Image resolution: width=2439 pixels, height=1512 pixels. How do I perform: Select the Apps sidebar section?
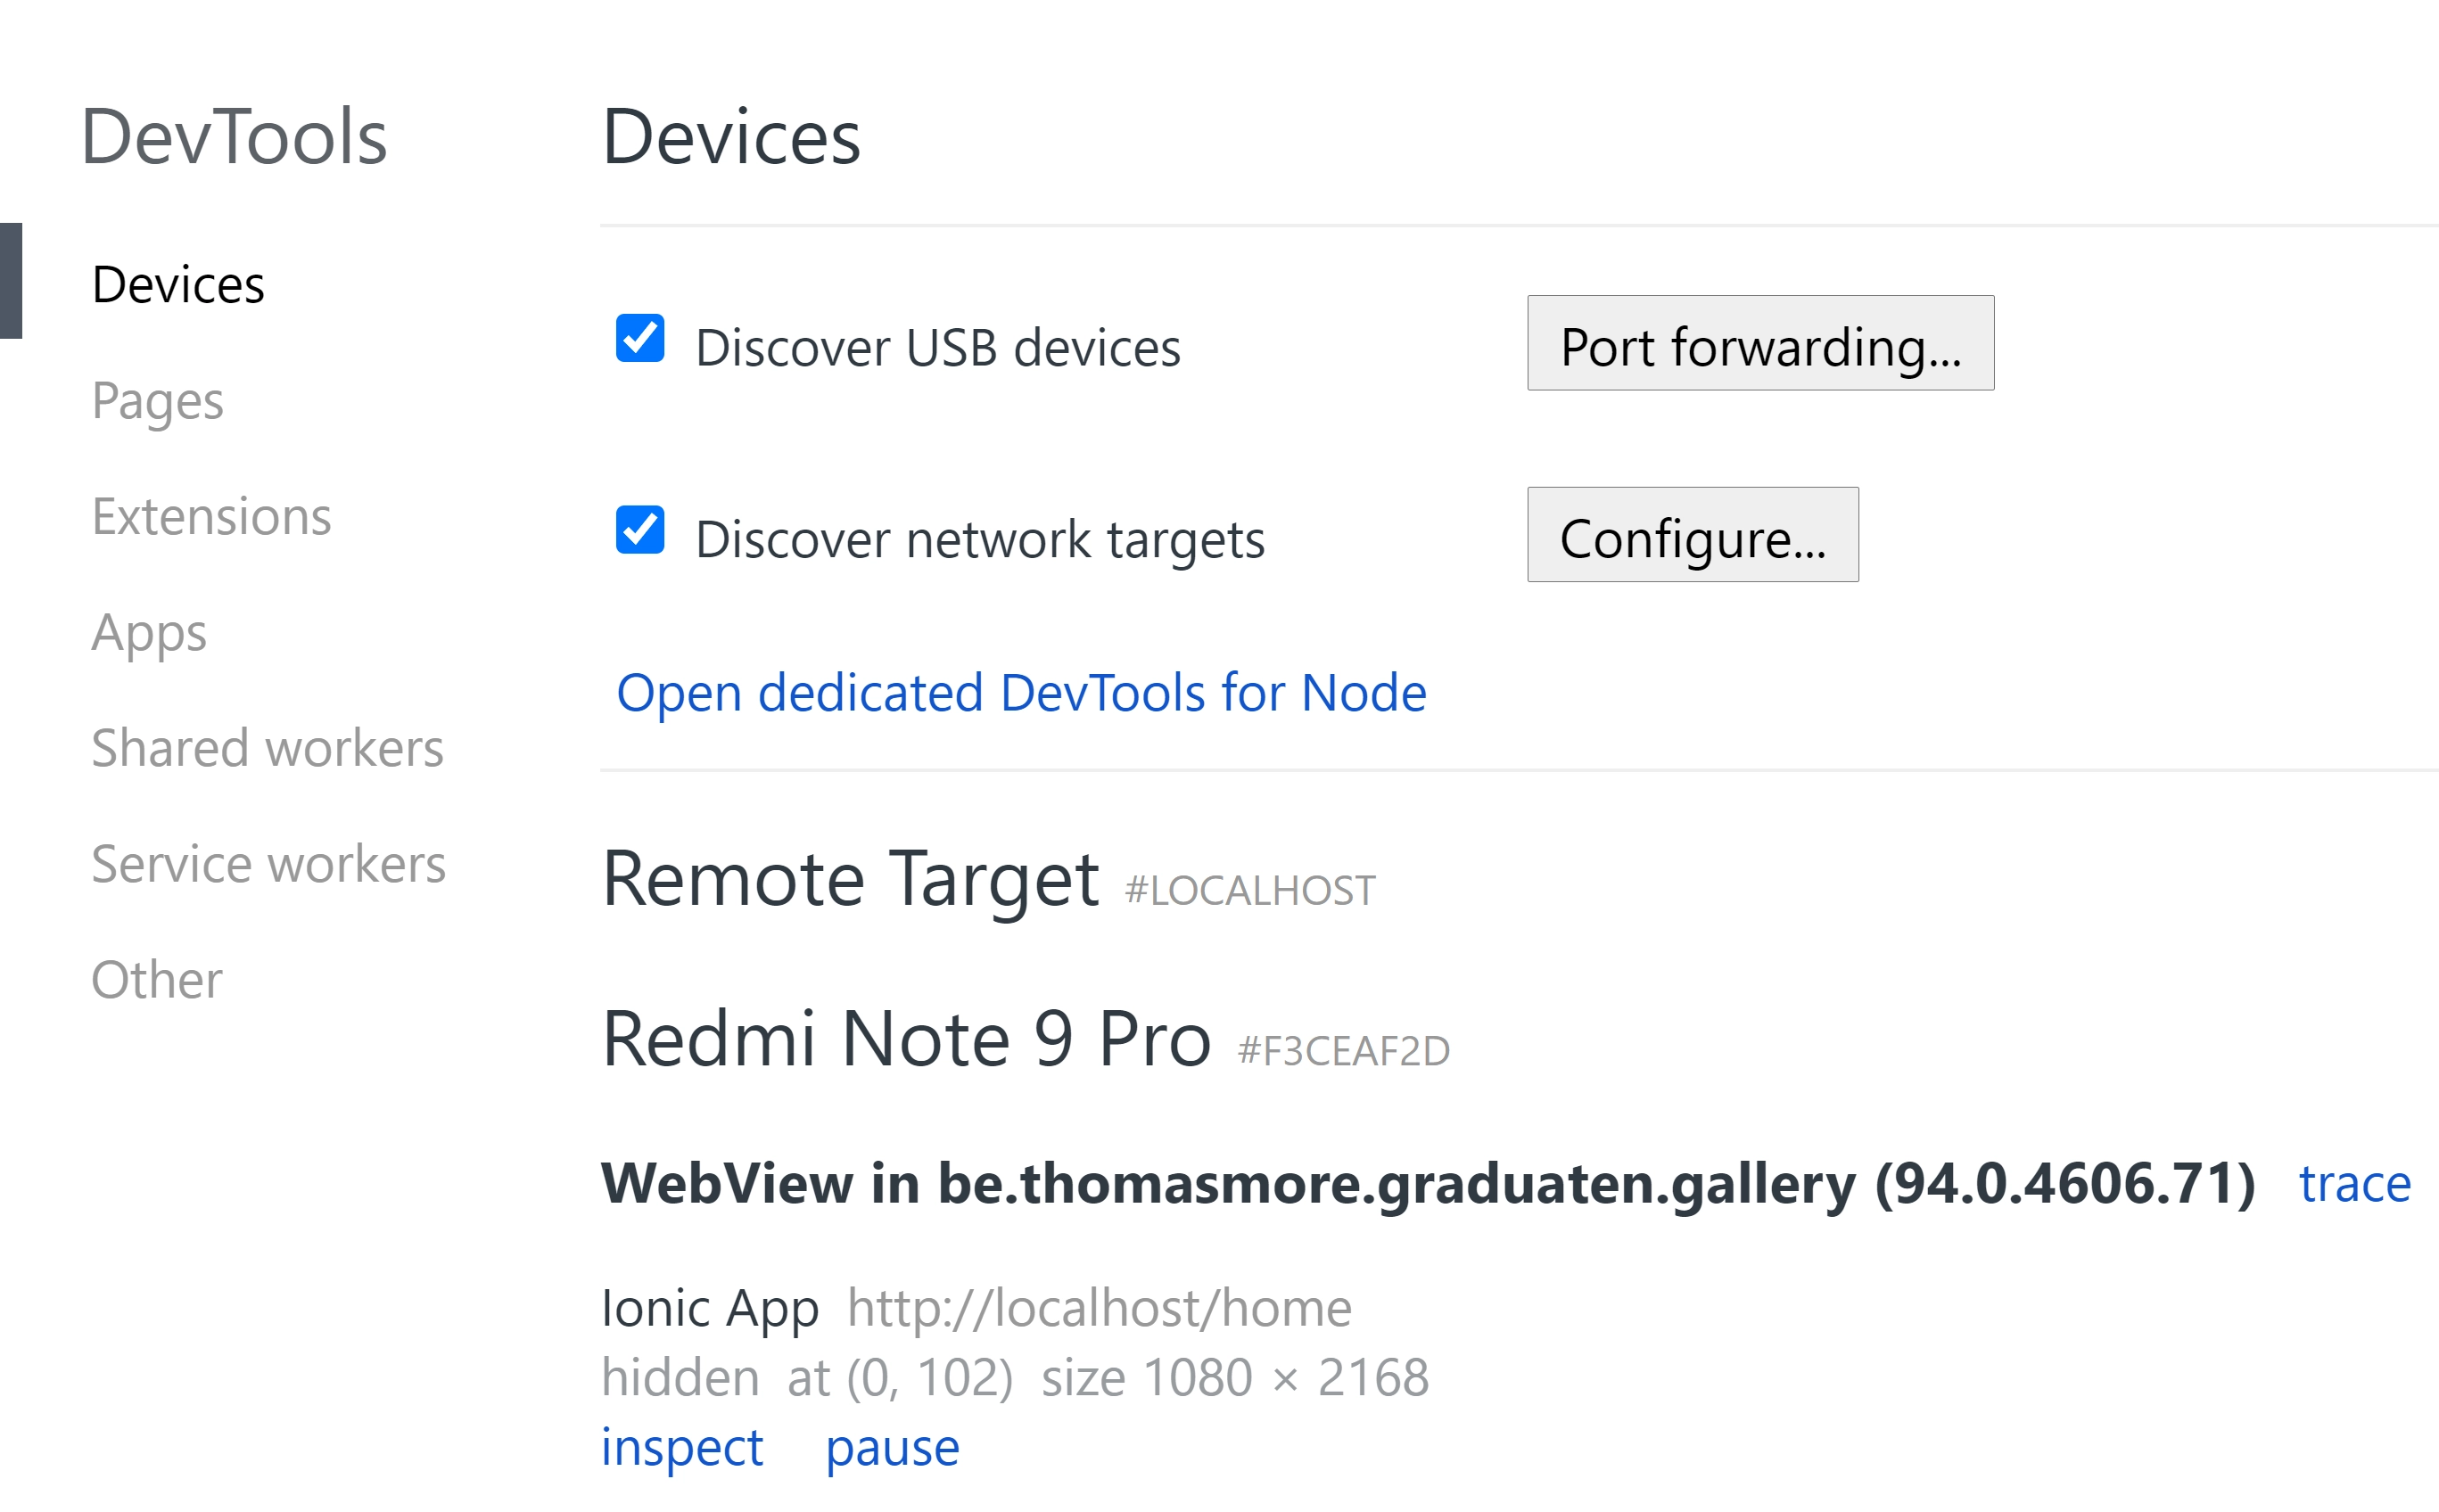pos(149,633)
